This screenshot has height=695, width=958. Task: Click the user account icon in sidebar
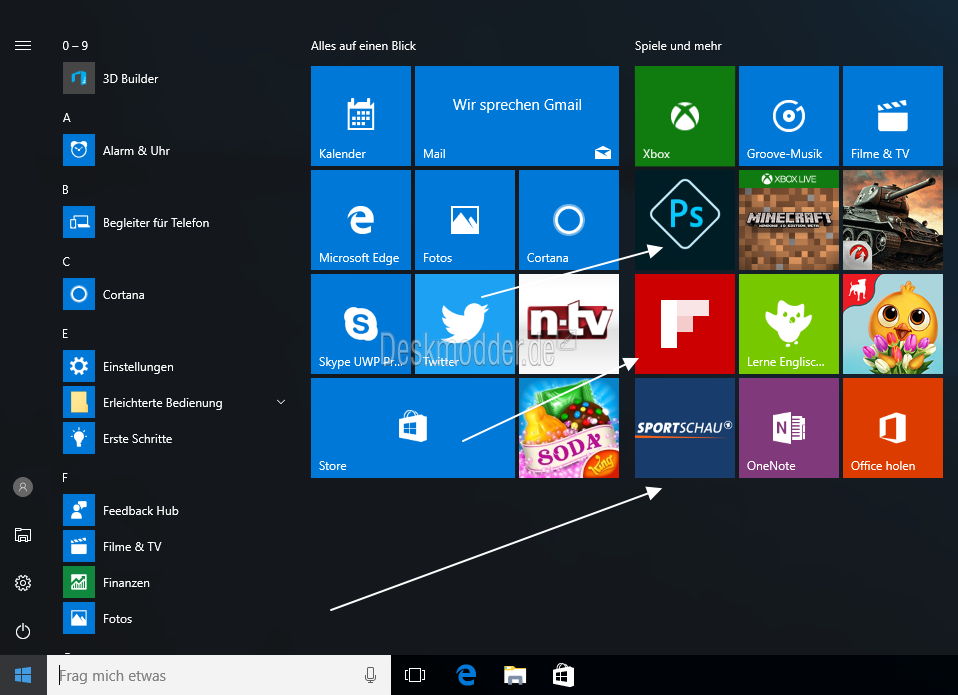pyautogui.click(x=23, y=487)
